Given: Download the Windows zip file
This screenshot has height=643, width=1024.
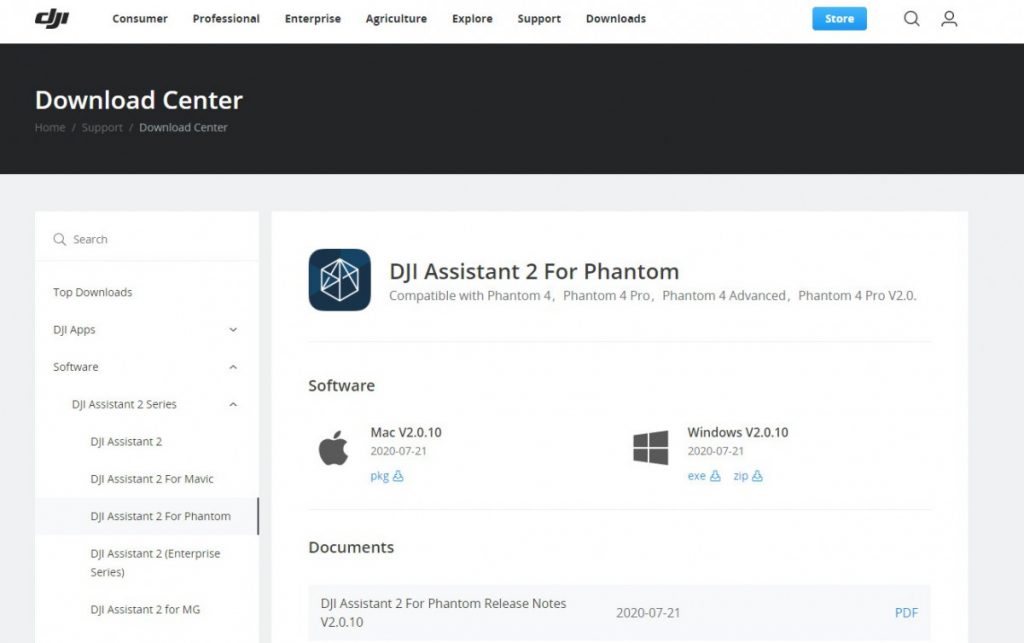Looking at the screenshot, I should 748,476.
